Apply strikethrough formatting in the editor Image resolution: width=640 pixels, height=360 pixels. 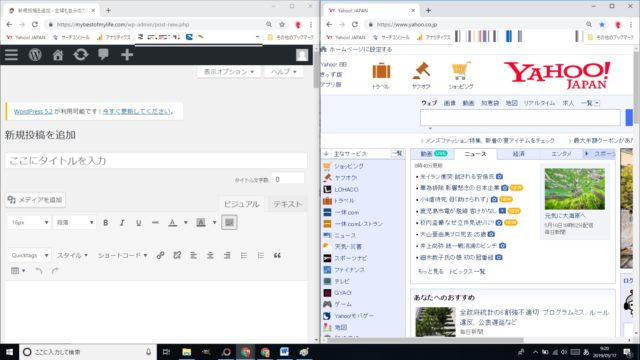[155, 222]
